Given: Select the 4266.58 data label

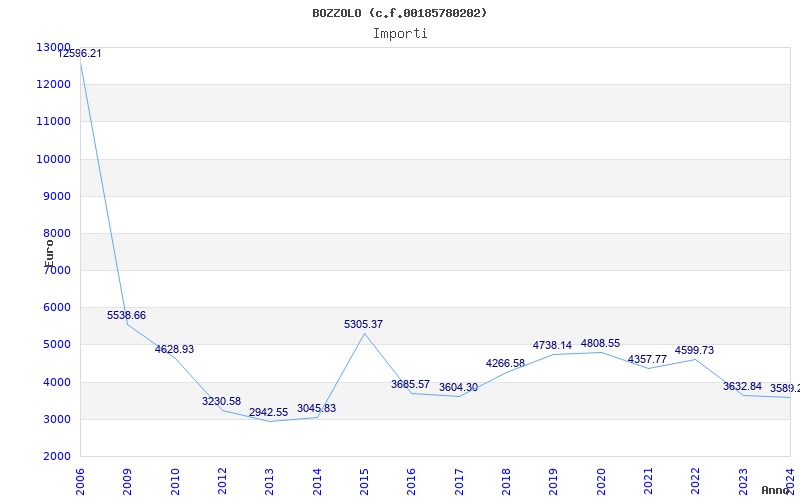Looking at the screenshot, I should 505,364.
